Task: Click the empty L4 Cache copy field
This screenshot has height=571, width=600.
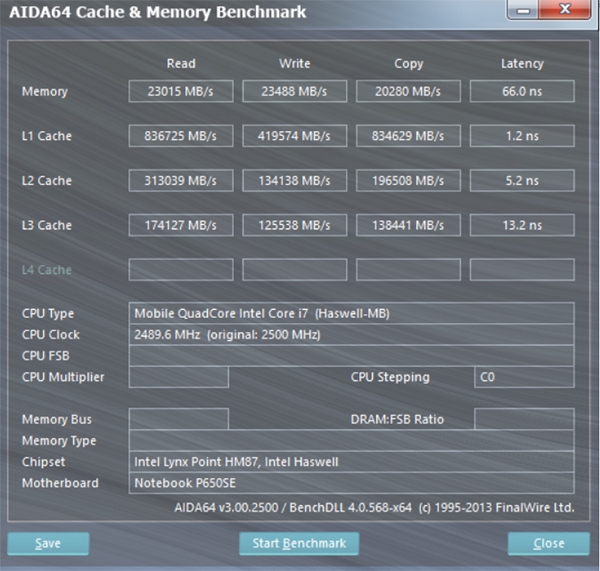Action: (408, 269)
